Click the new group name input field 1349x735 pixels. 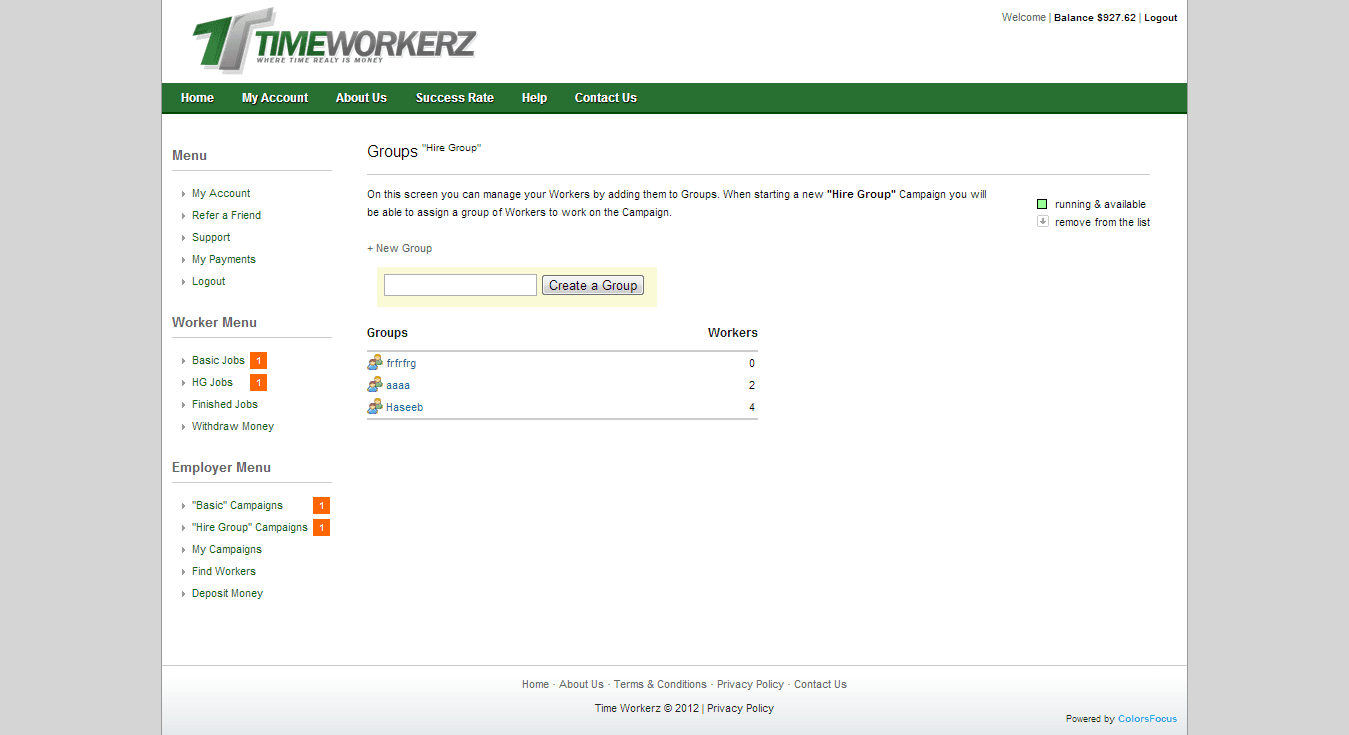tap(460, 285)
